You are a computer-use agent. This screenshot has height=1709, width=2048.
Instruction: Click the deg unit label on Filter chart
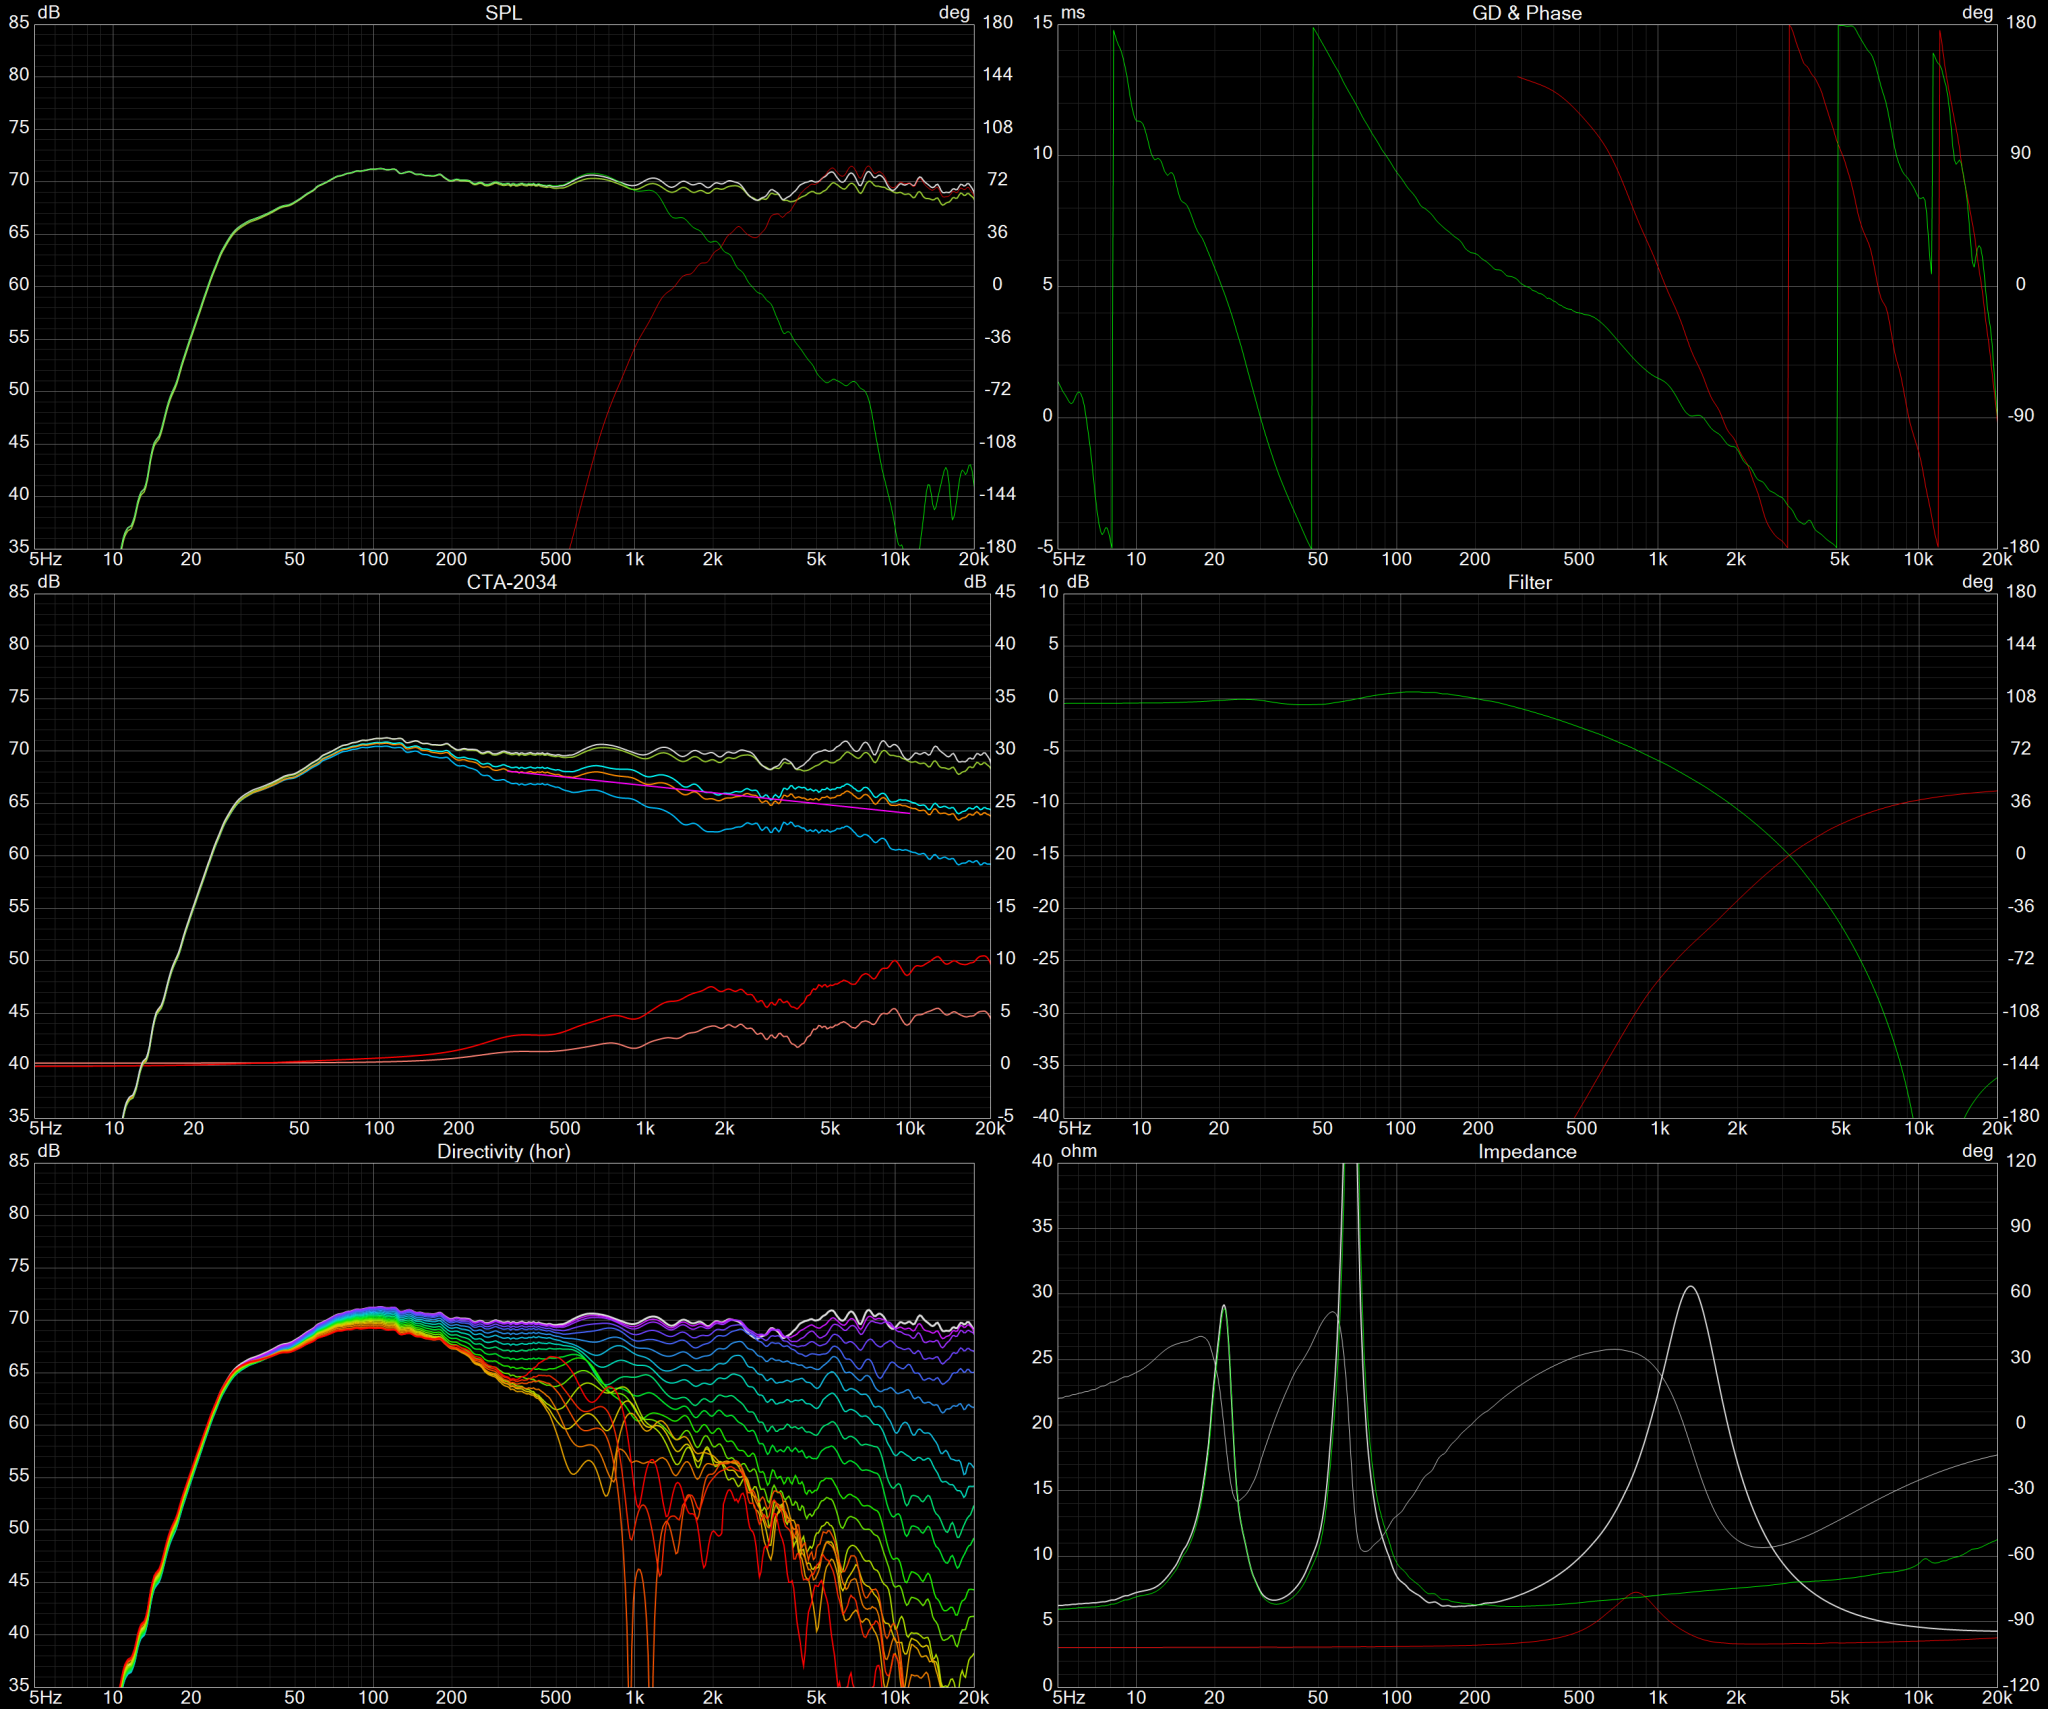(x=1977, y=582)
